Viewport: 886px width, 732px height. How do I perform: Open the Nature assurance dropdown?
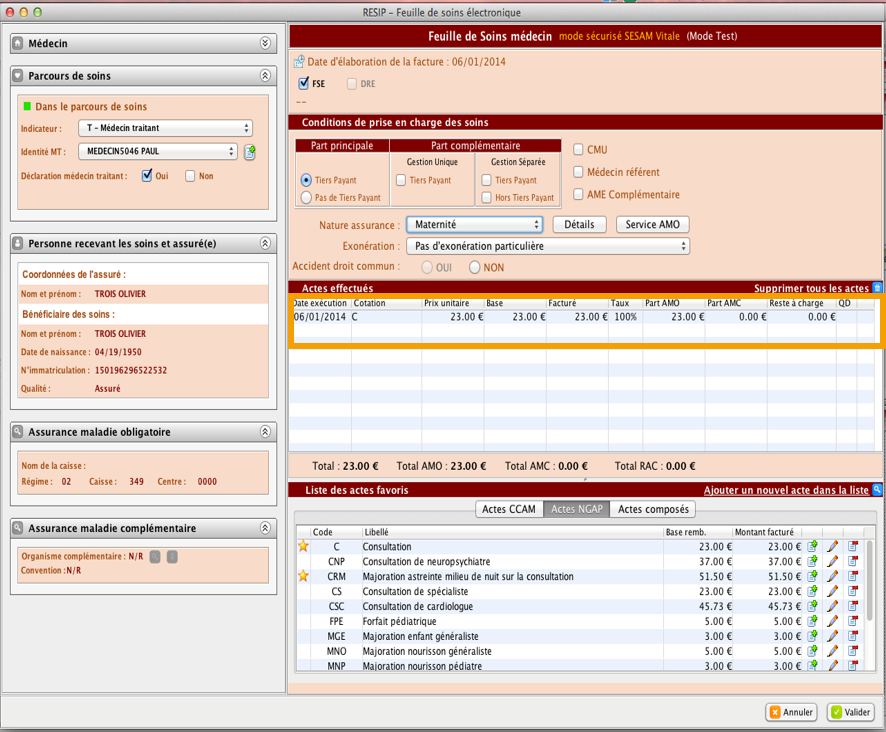click(474, 225)
